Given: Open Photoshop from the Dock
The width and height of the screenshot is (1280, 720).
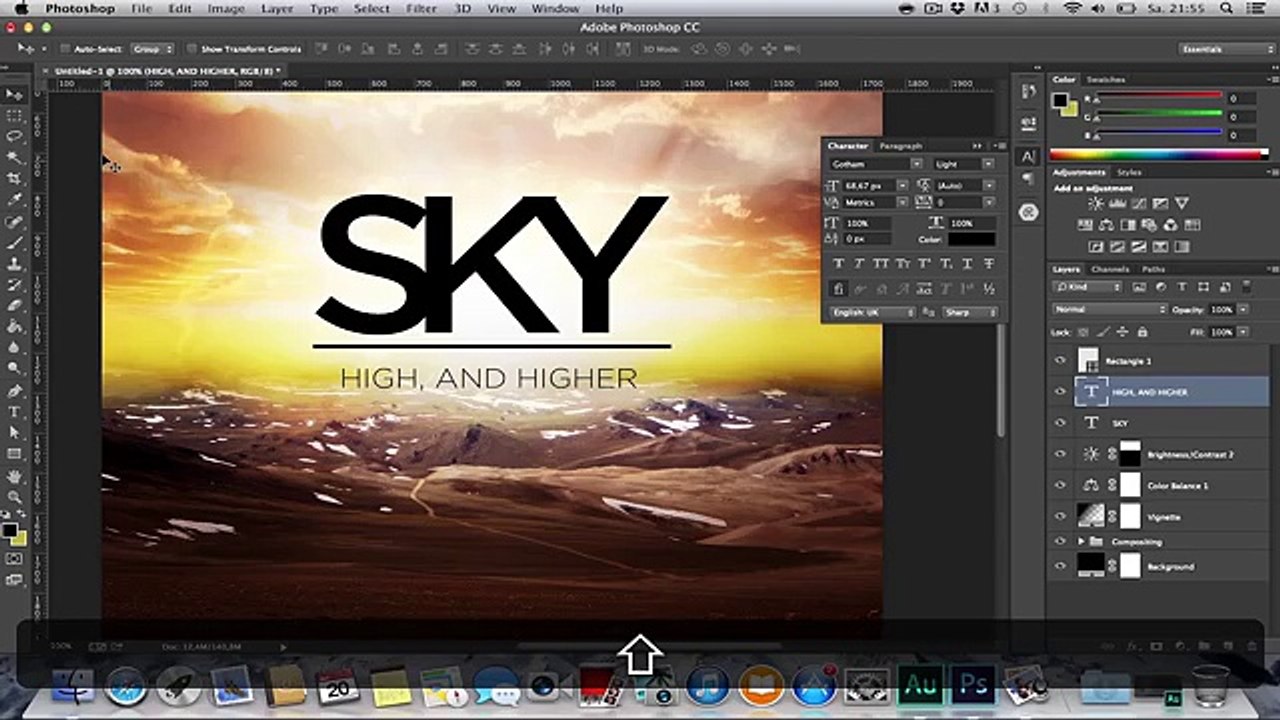Looking at the screenshot, I should pos(973,685).
